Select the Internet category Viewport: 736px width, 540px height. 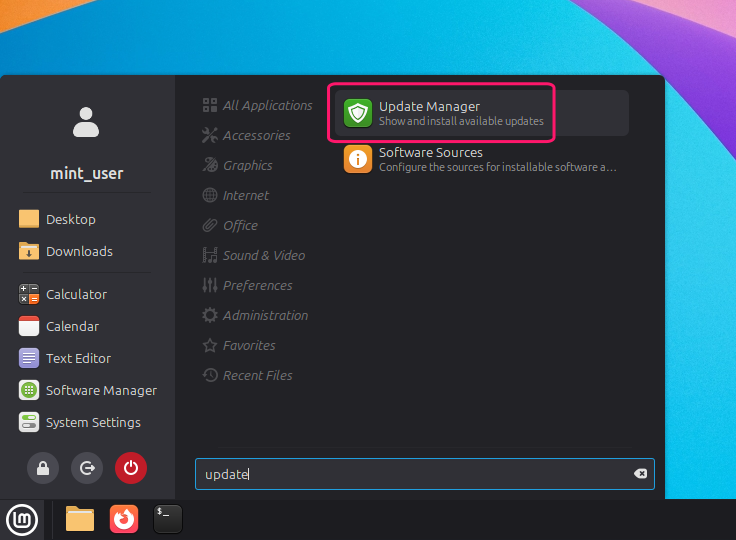[236, 195]
